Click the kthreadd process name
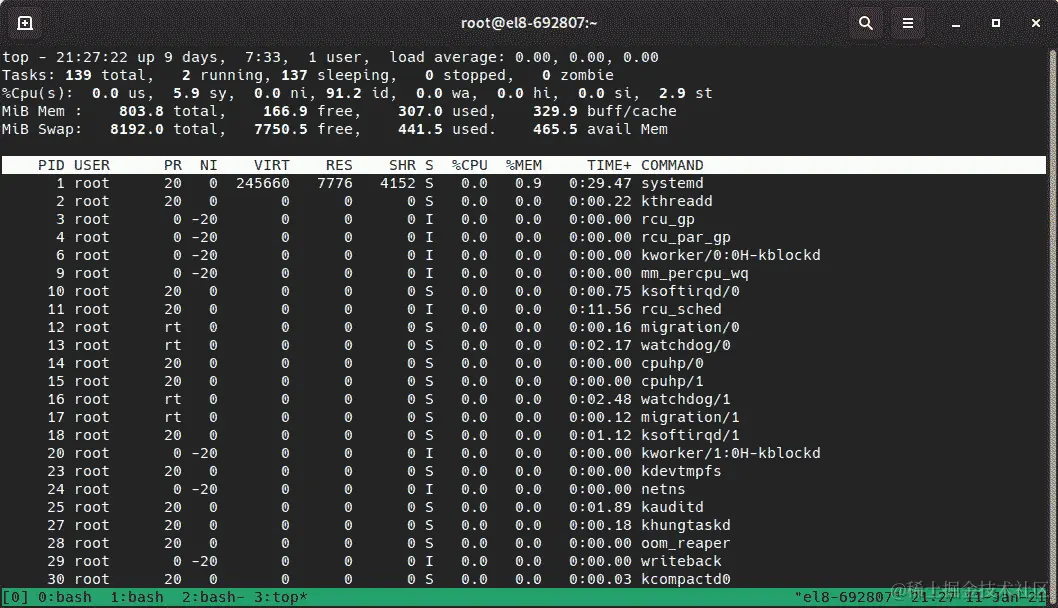This screenshot has width=1058, height=608. click(677, 201)
